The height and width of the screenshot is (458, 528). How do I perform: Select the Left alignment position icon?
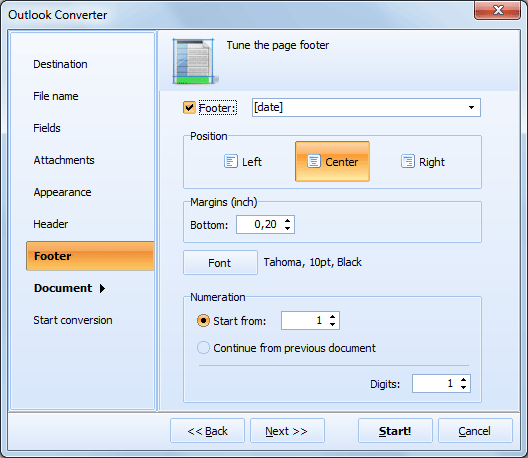pos(231,161)
